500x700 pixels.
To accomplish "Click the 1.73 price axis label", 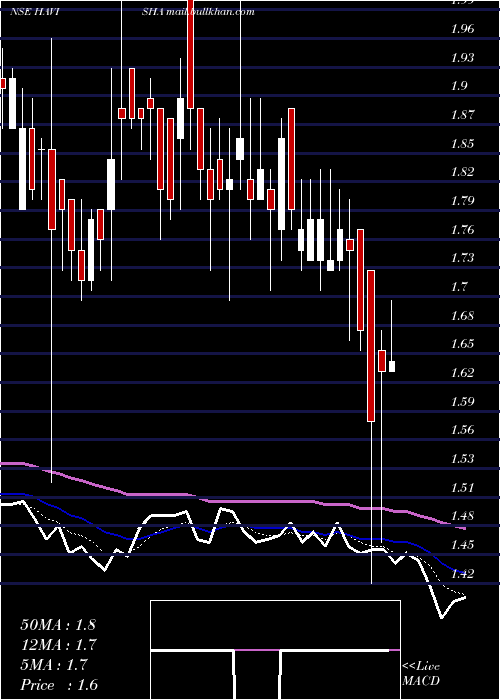I will [x=465, y=258].
